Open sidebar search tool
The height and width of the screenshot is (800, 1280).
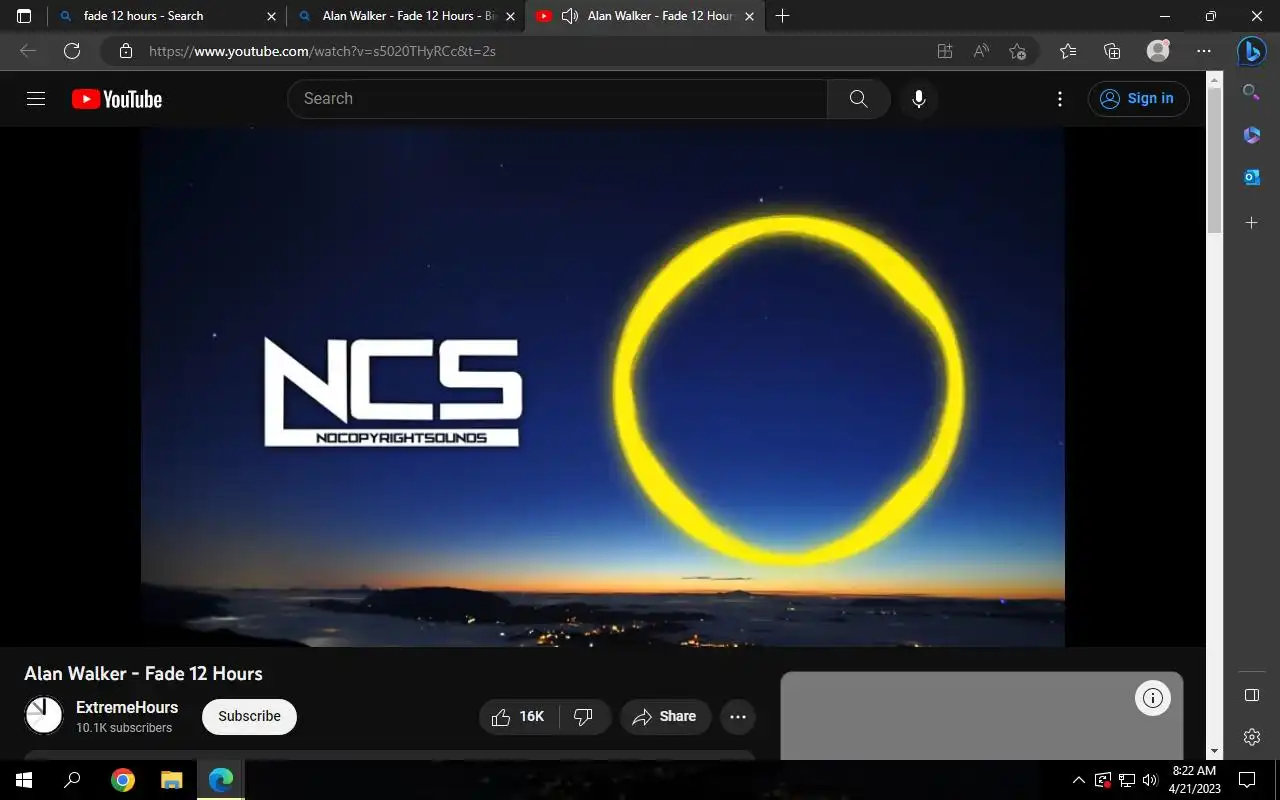1251,92
